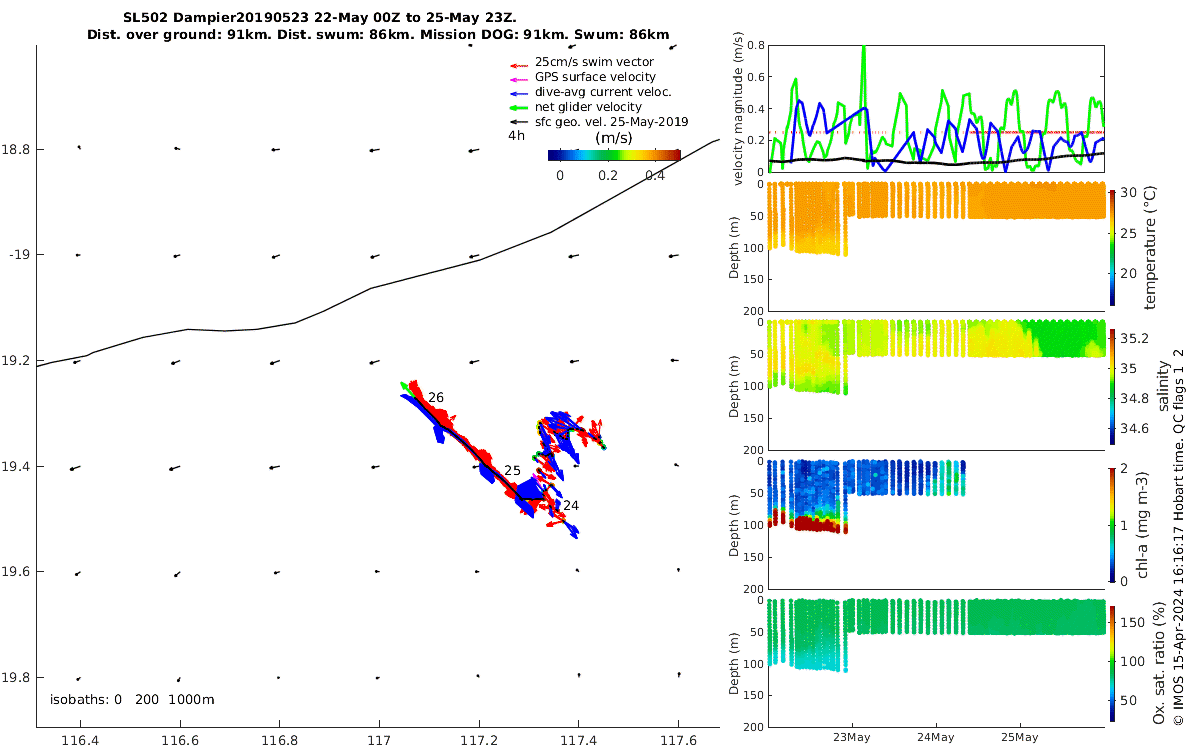This screenshot has height=750, width=1200.
Task: Click the map longitude label '116.6'
Action: (180, 741)
